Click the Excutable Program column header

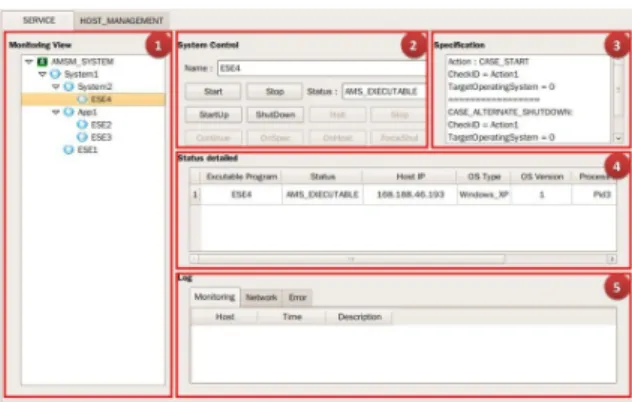pyautogui.click(x=241, y=177)
